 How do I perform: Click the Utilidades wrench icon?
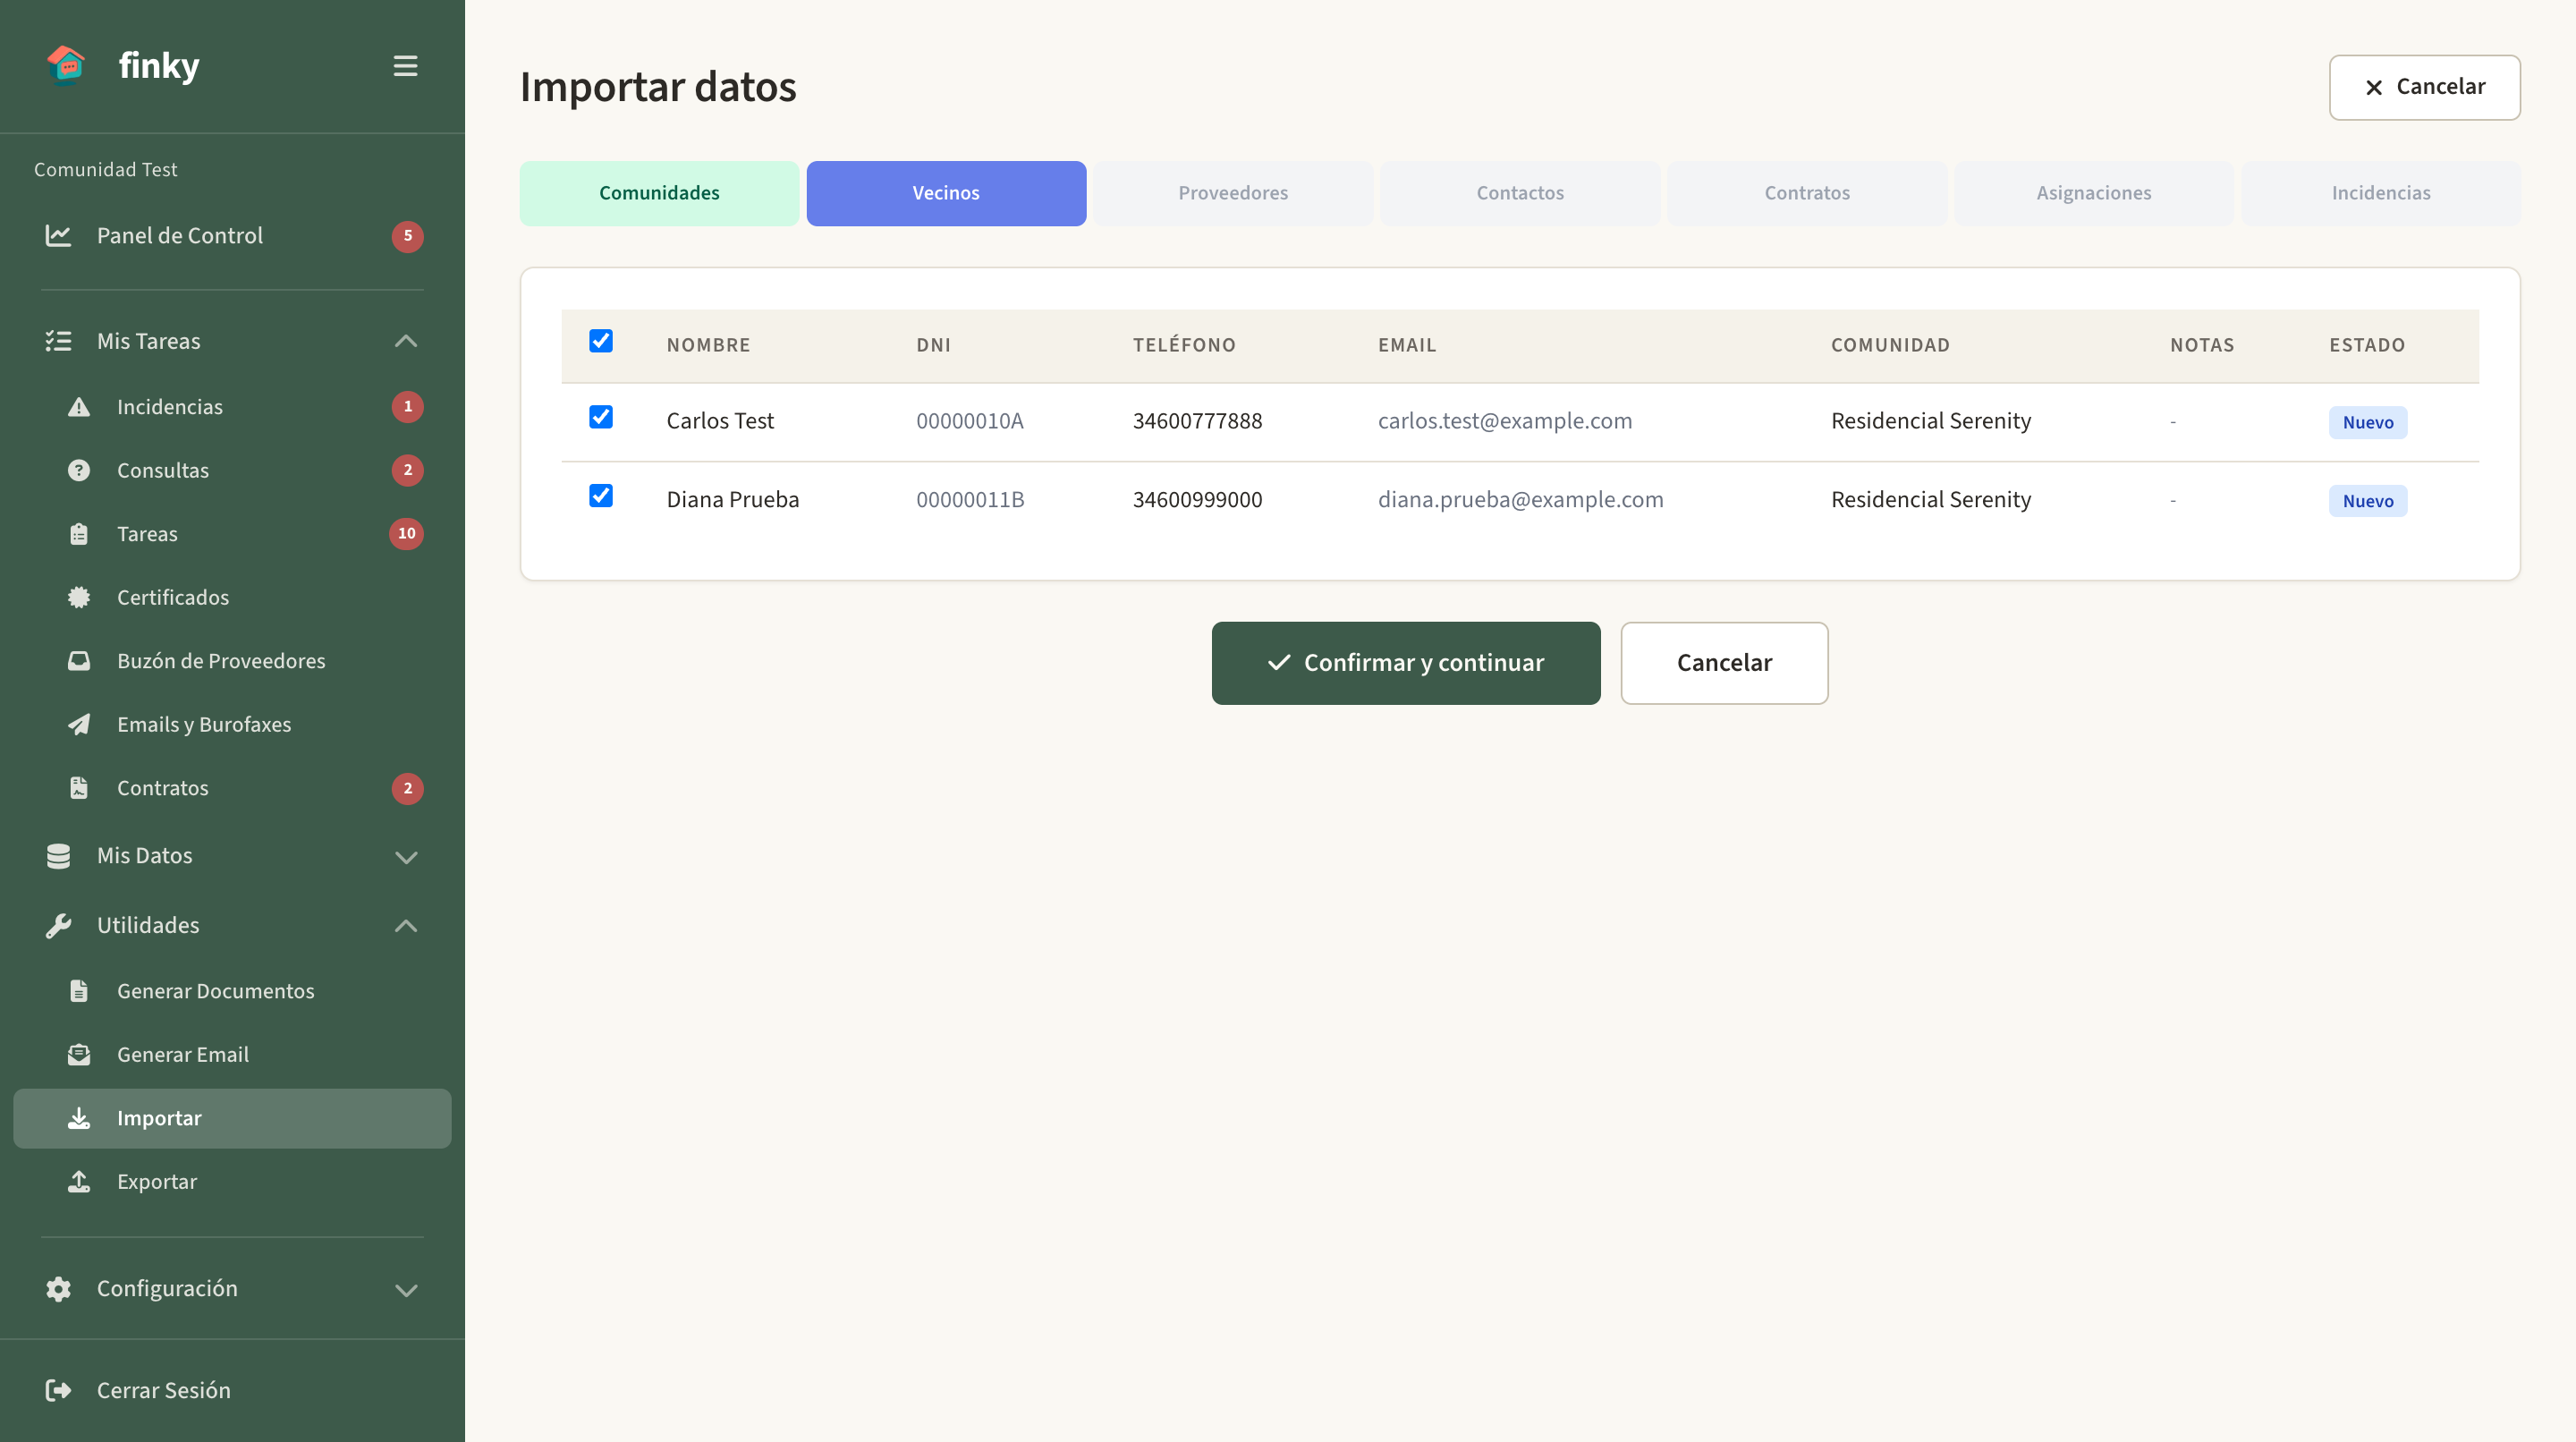(58, 926)
